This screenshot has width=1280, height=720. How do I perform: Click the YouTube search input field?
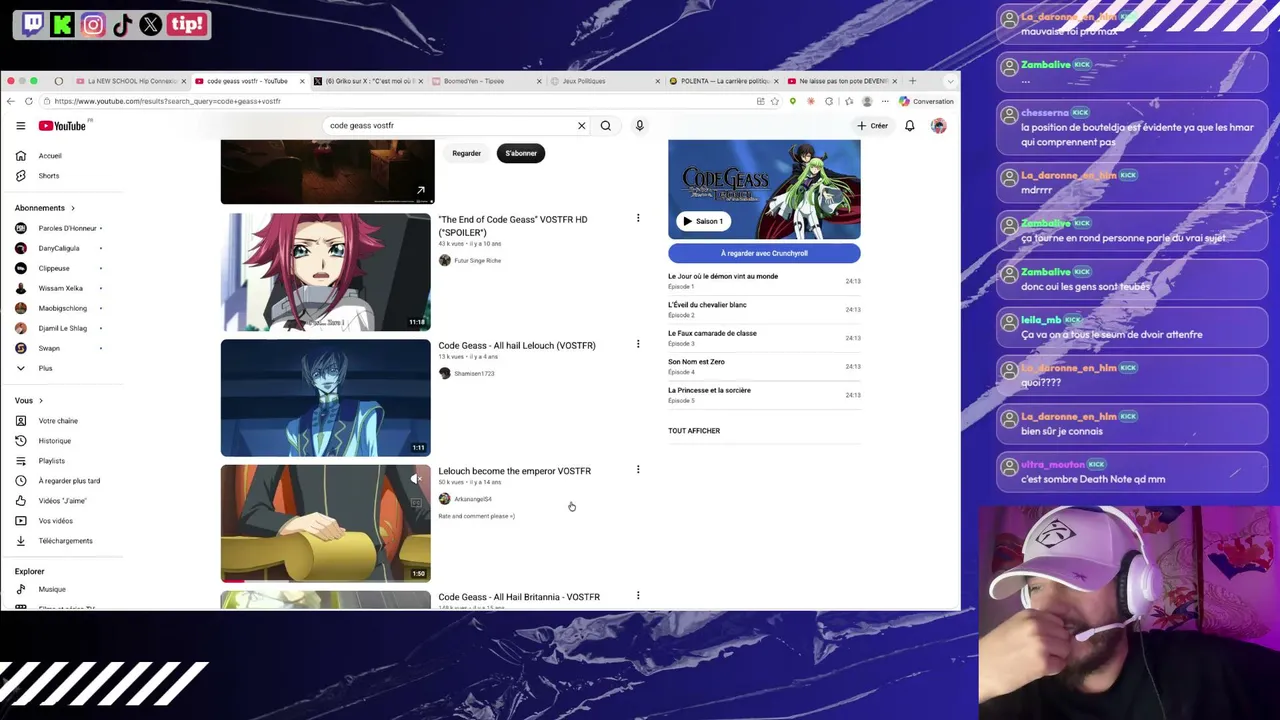[450, 126]
